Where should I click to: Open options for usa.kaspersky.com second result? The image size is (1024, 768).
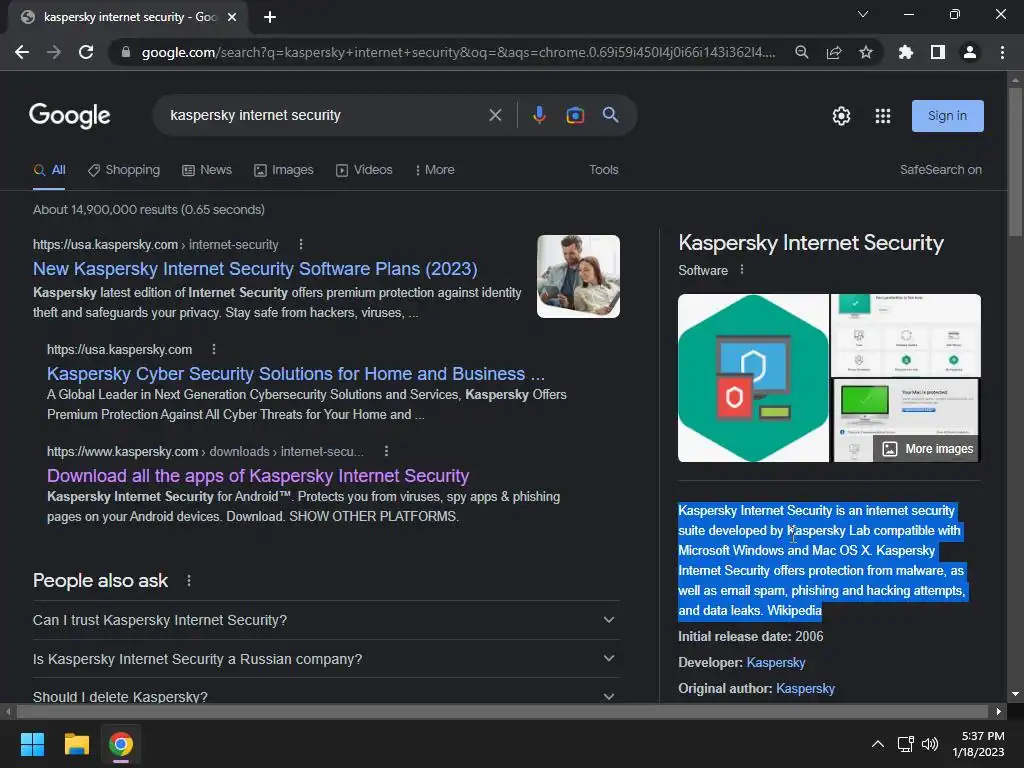tap(214, 349)
